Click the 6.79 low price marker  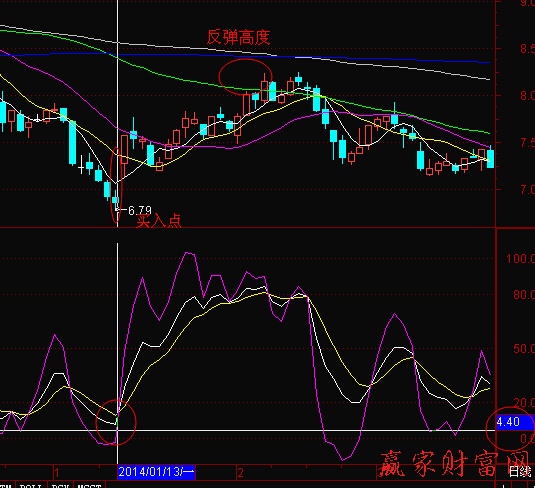[139, 210]
